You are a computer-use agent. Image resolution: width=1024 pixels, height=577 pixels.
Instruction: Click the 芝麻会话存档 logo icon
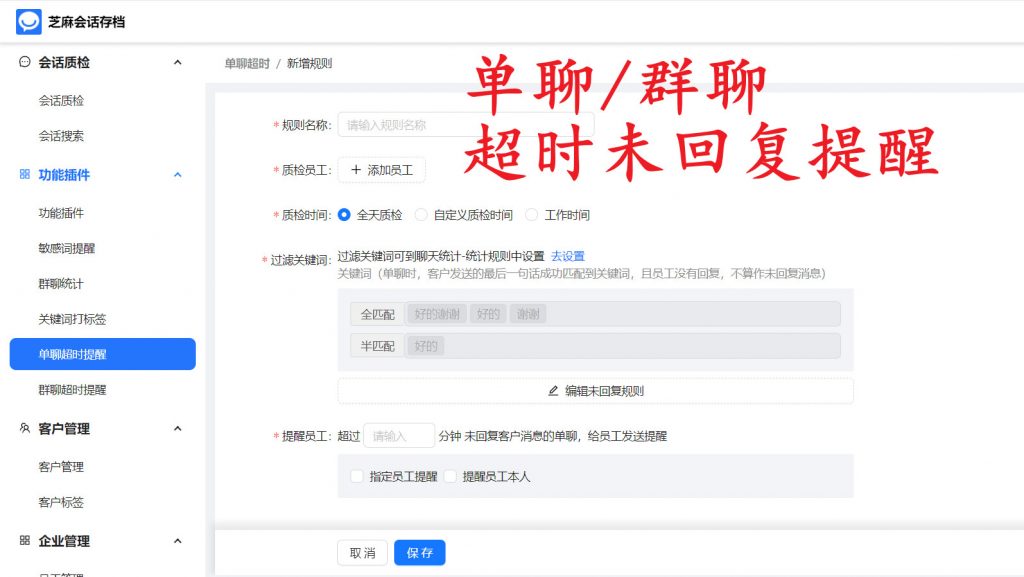coord(29,22)
